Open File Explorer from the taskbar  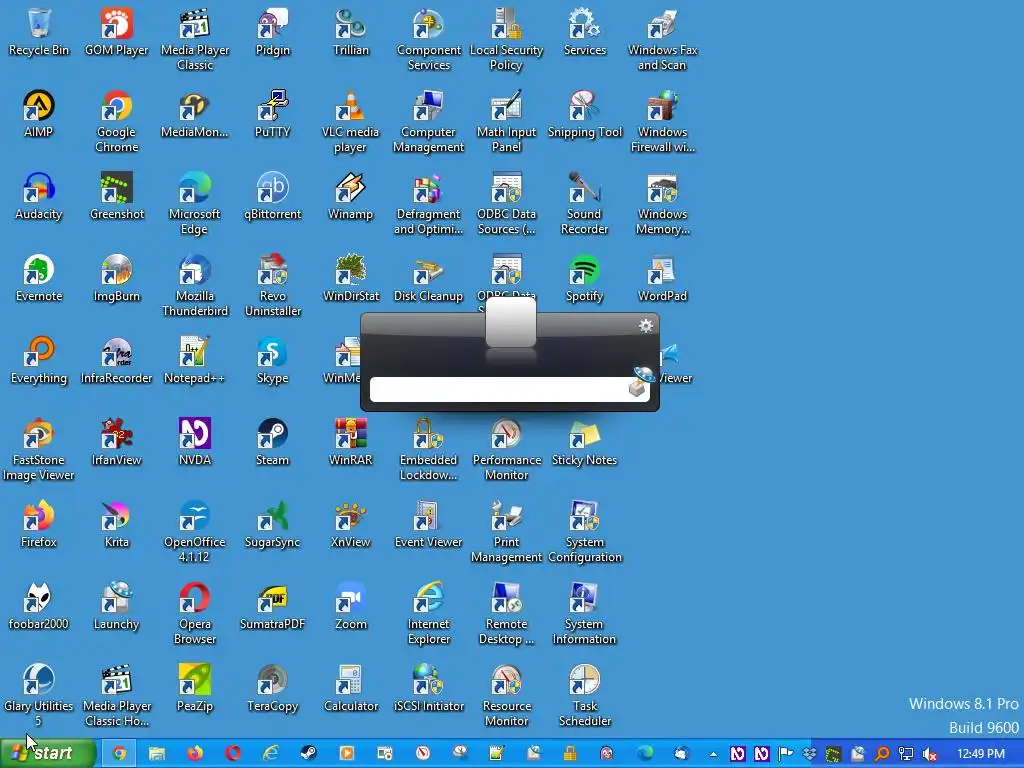157,753
